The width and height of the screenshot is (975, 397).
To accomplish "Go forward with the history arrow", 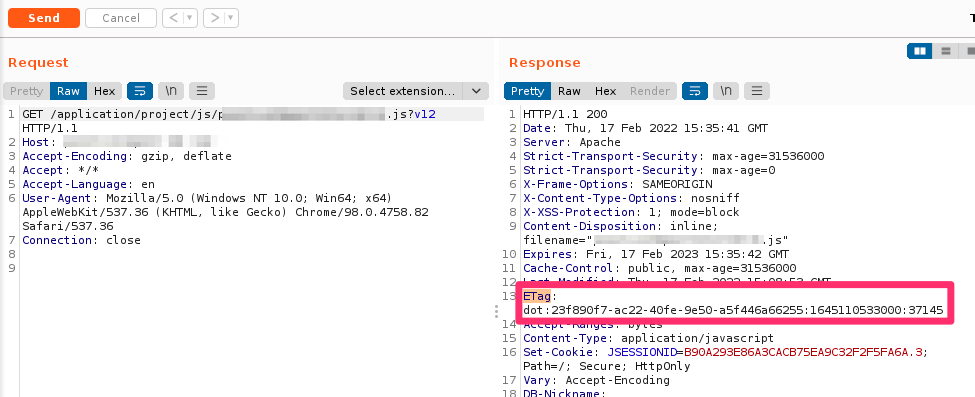I will coord(215,18).
